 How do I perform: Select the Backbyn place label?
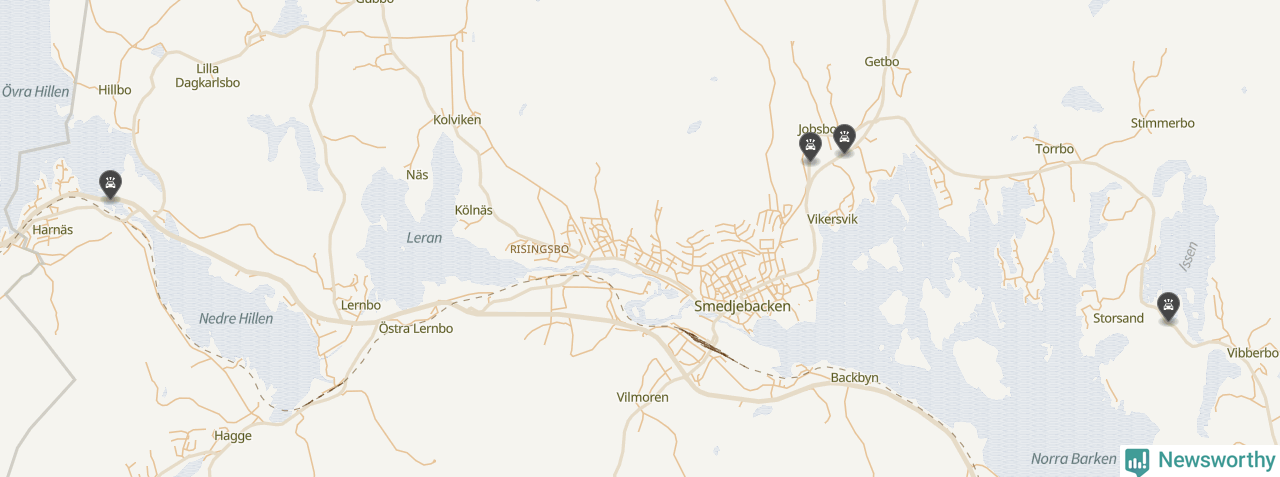[x=855, y=377]
